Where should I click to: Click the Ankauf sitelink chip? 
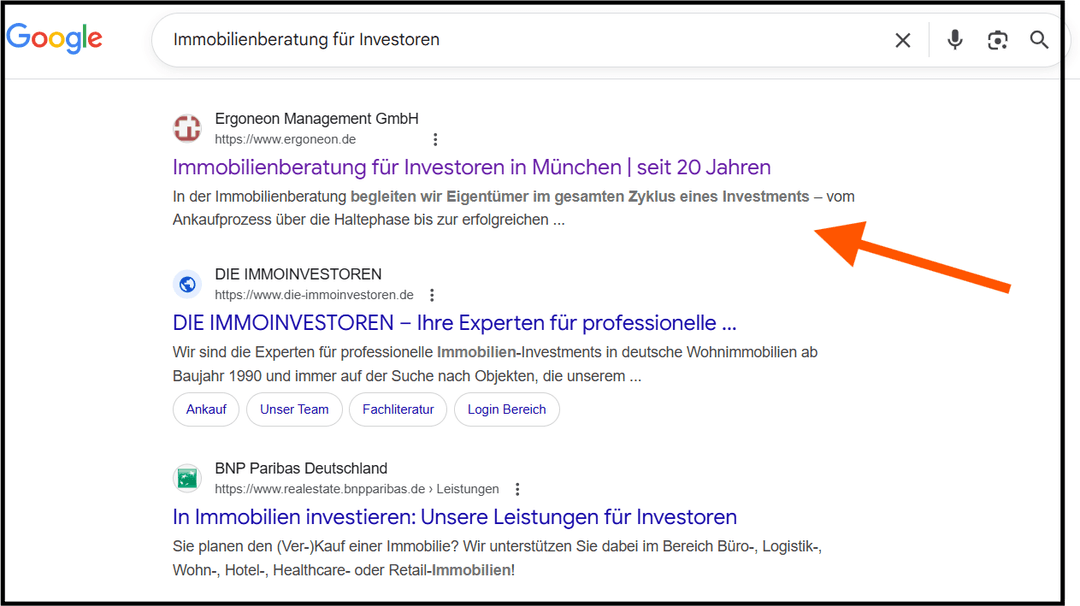pyautogui.click(x=206, y=409)
